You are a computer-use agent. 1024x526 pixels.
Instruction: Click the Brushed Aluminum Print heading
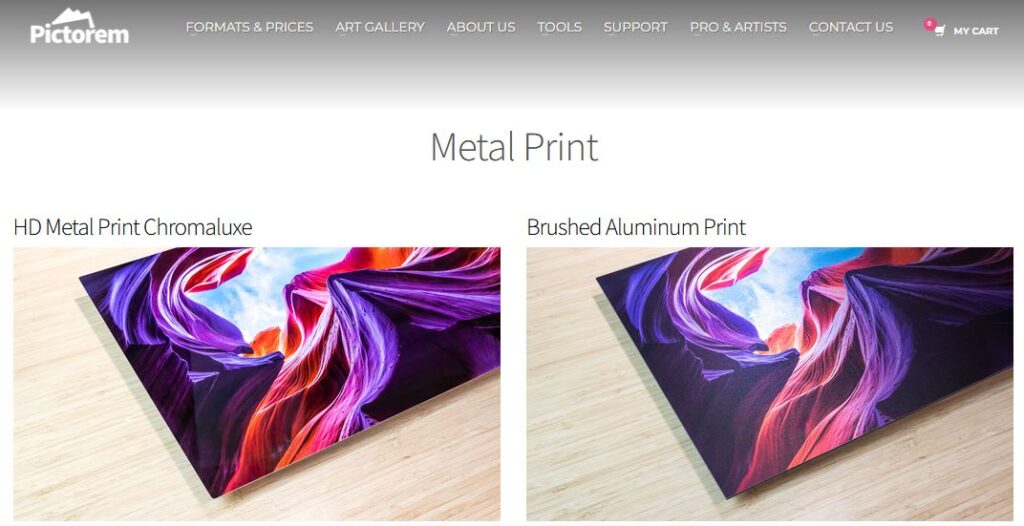636,227
